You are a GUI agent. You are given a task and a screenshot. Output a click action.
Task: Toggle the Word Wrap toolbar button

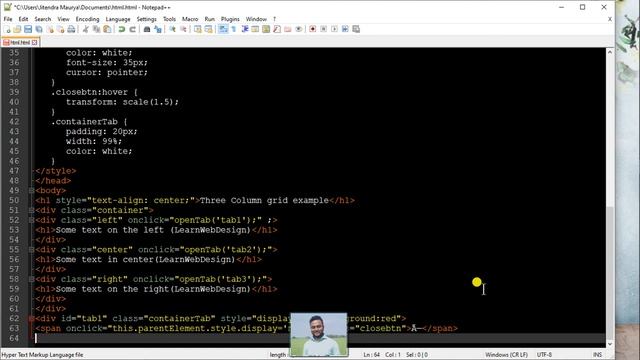click(x=223, y=29)
